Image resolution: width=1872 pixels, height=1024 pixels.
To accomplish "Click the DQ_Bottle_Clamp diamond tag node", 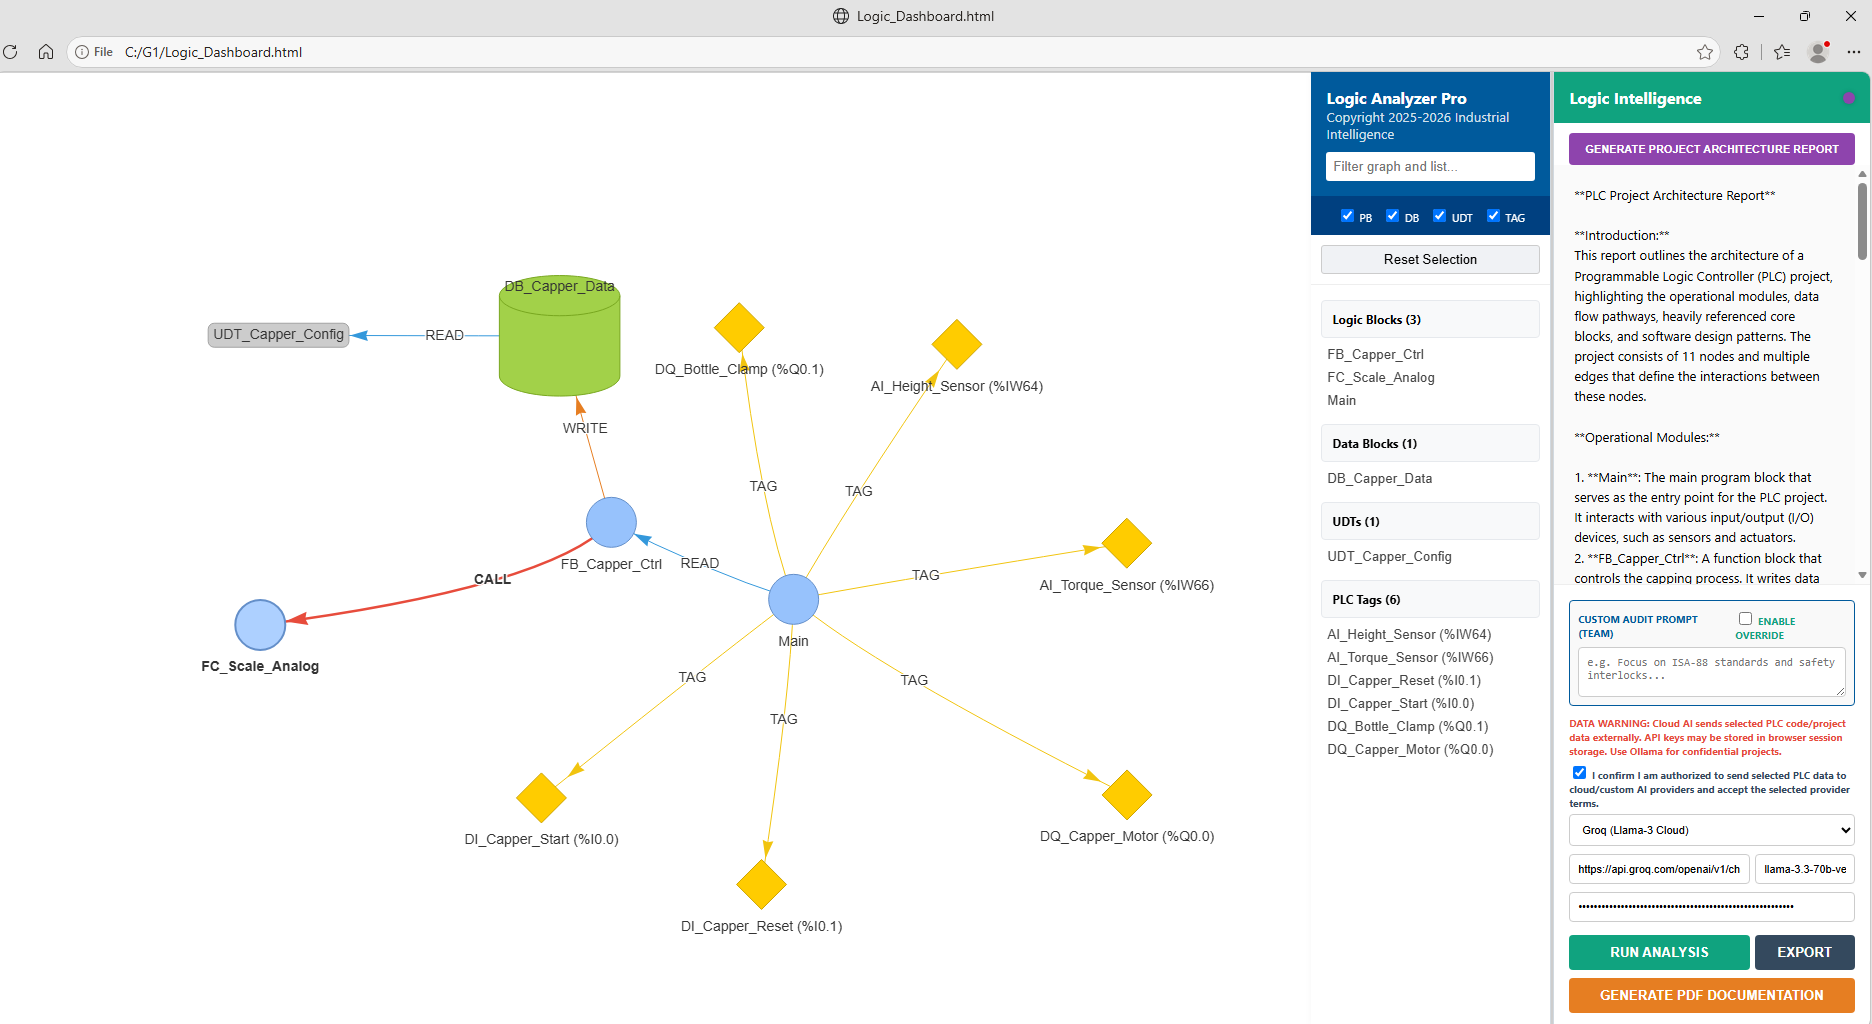I will tap(739, 327).
